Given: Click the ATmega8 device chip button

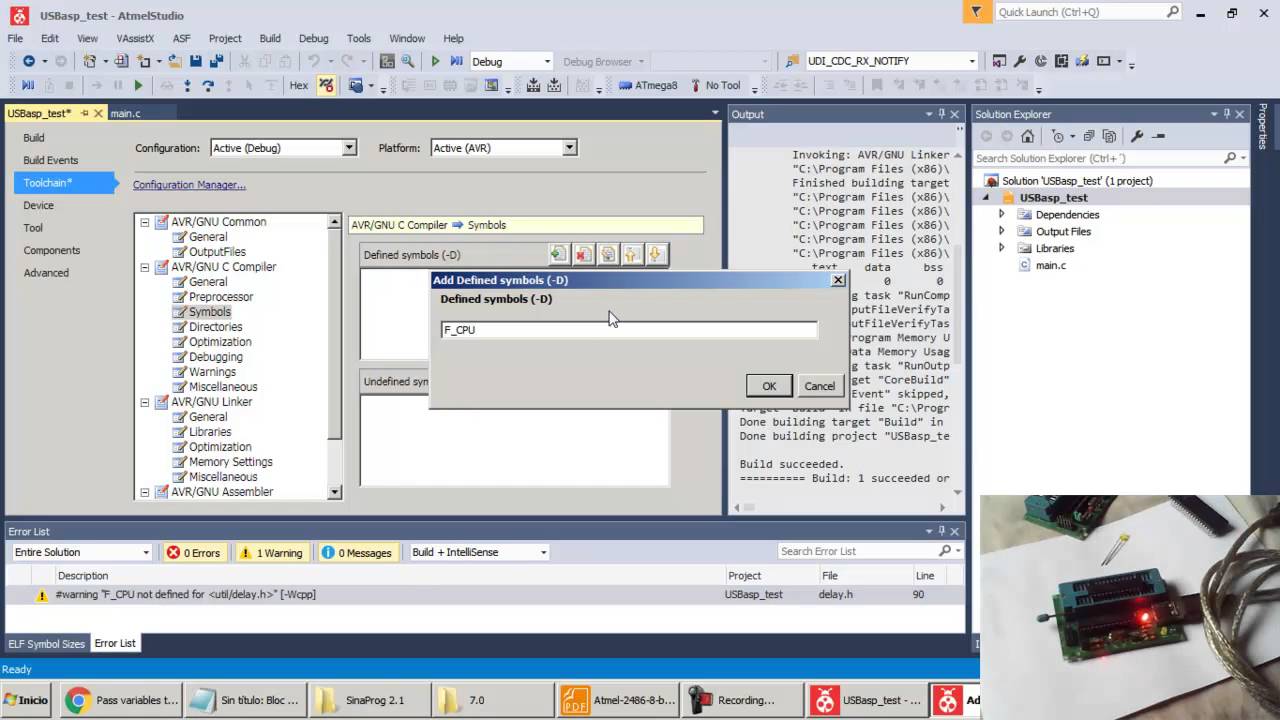Looking at the screenshot, I should [x=648, y=86].
